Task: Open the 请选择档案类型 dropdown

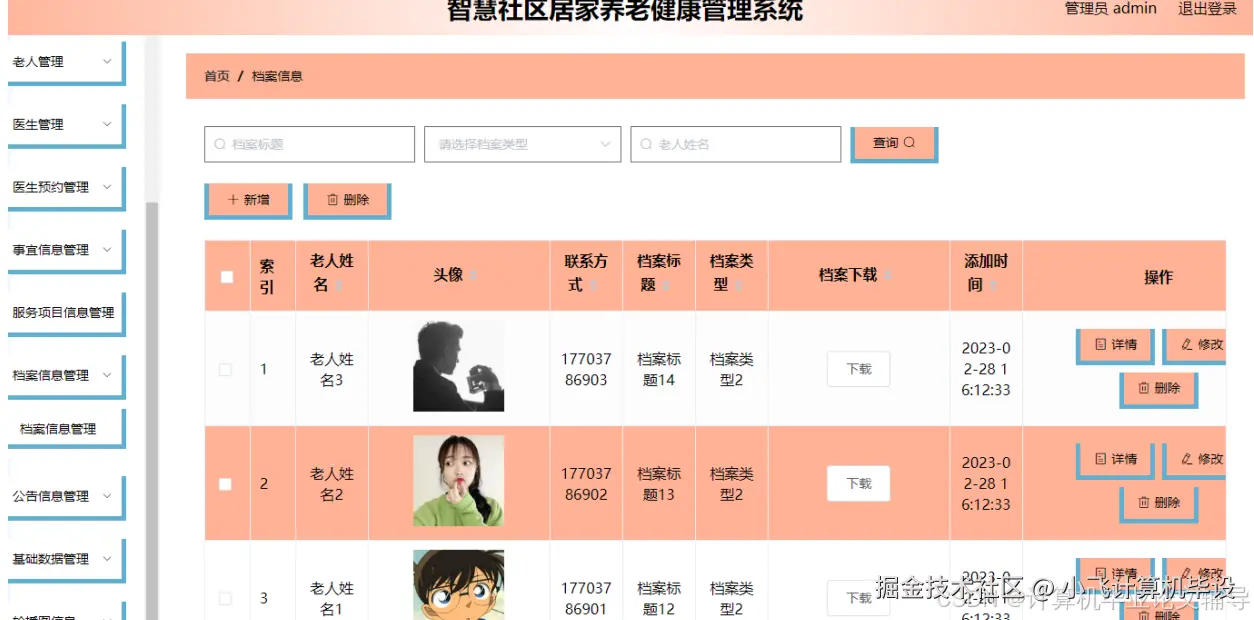Action: click(522, 144)
